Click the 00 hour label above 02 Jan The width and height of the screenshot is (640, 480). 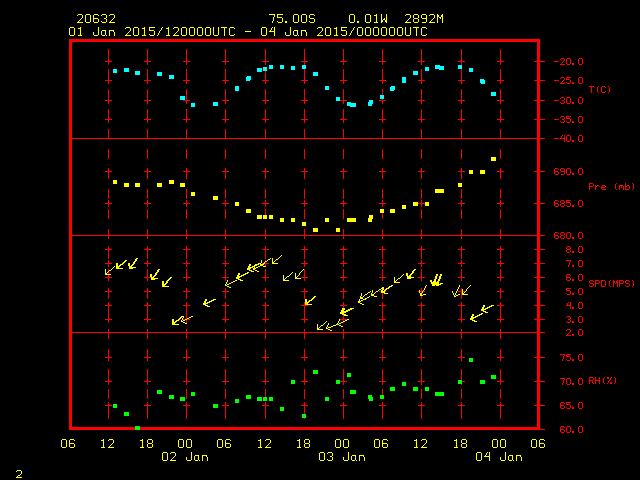pyautogui.click(x=185, y=444)
